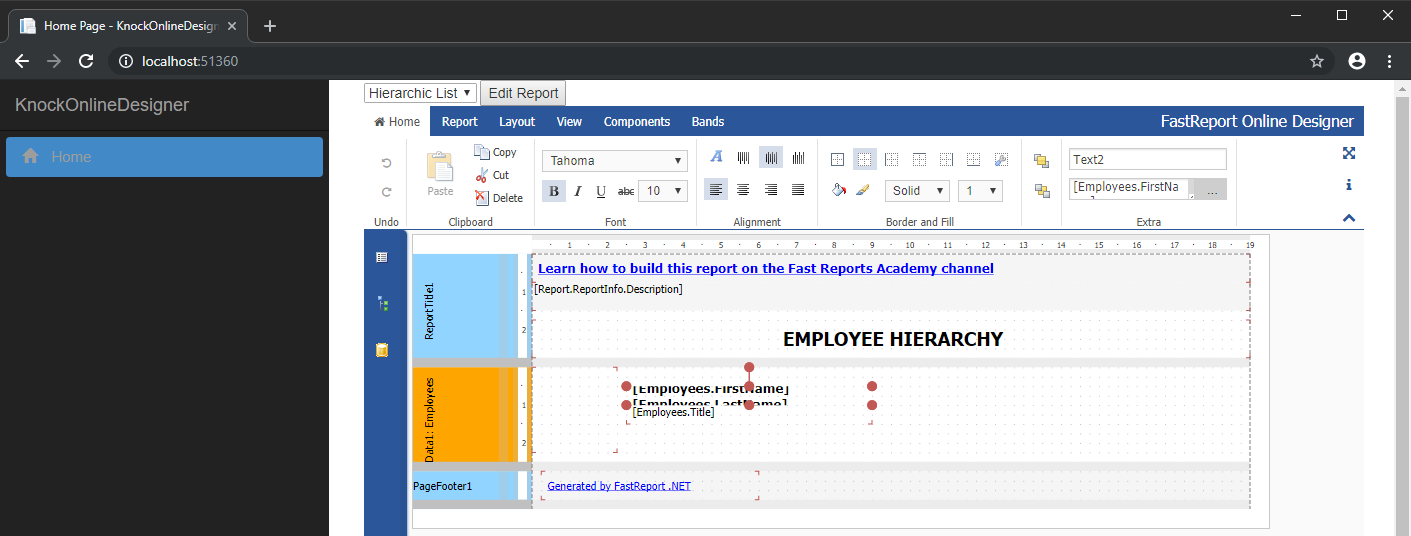Click the Generated by FastReport .NET link
Viewport: 1411px width, 536px height.
(x=619, y=486)
